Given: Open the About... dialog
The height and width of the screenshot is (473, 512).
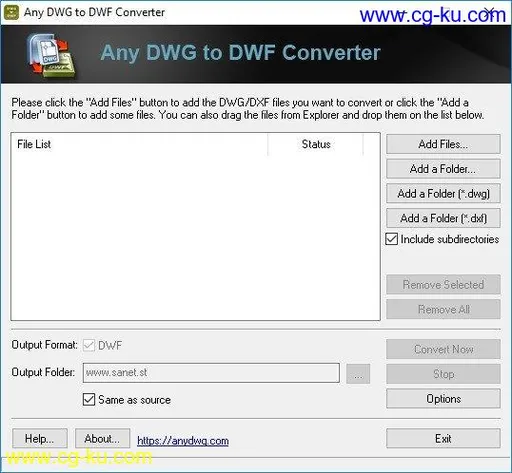Looking at the screenshot, I should [102, 438].
